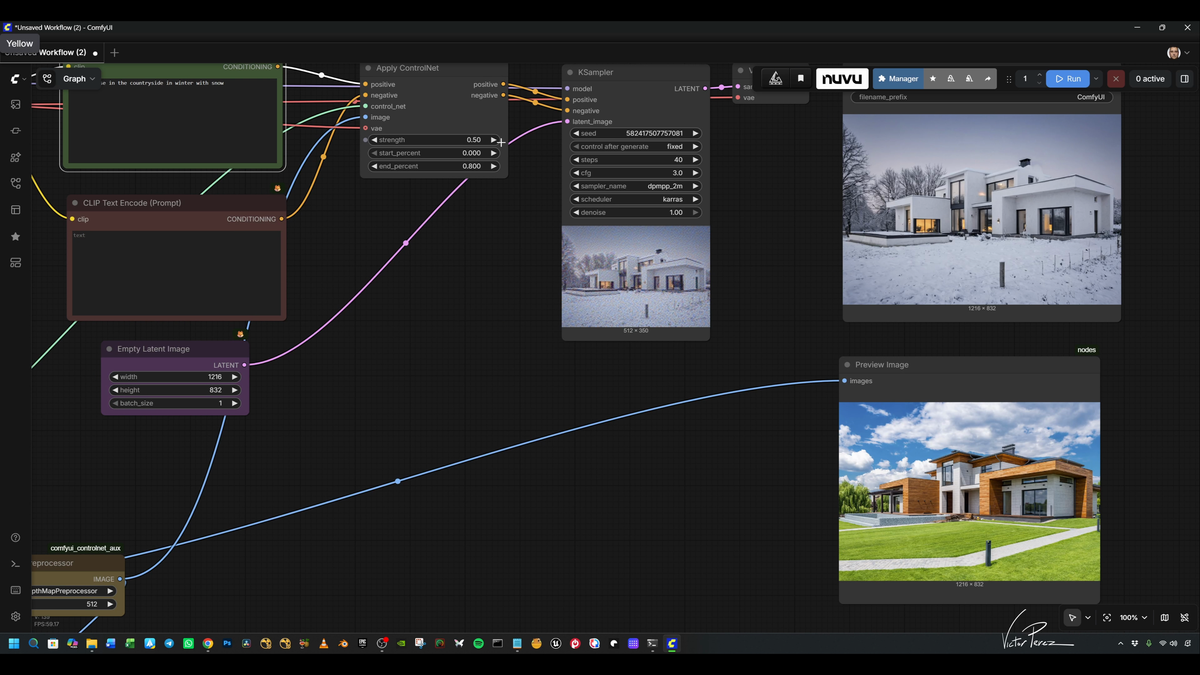
Task: Increase the Empty Latent width right arrow
Action: [235, 377]
